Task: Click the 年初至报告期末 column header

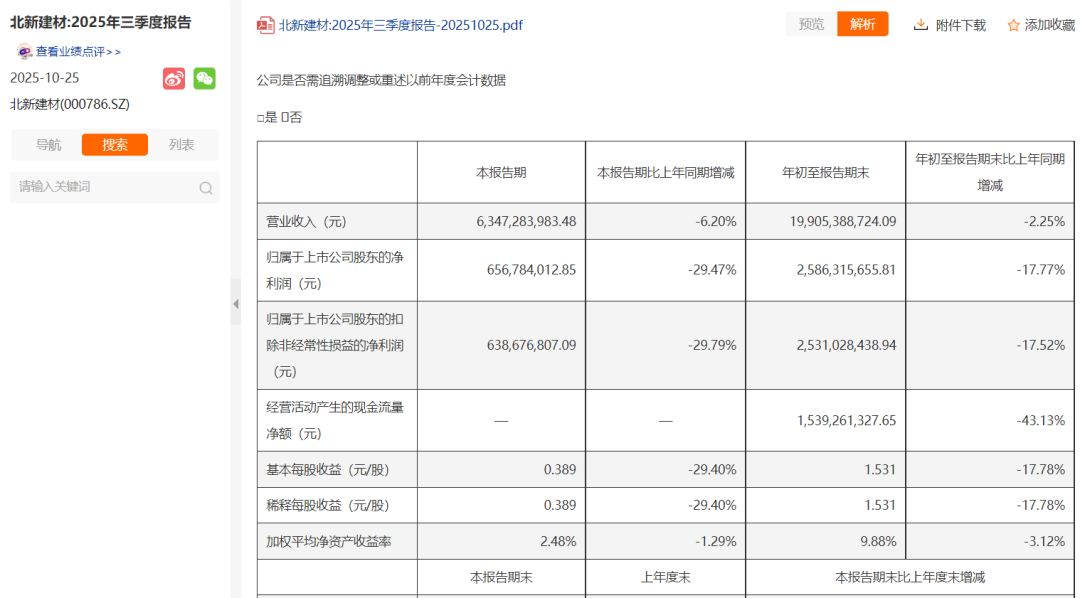Action: pyautogui.click(x=825, y=173)
